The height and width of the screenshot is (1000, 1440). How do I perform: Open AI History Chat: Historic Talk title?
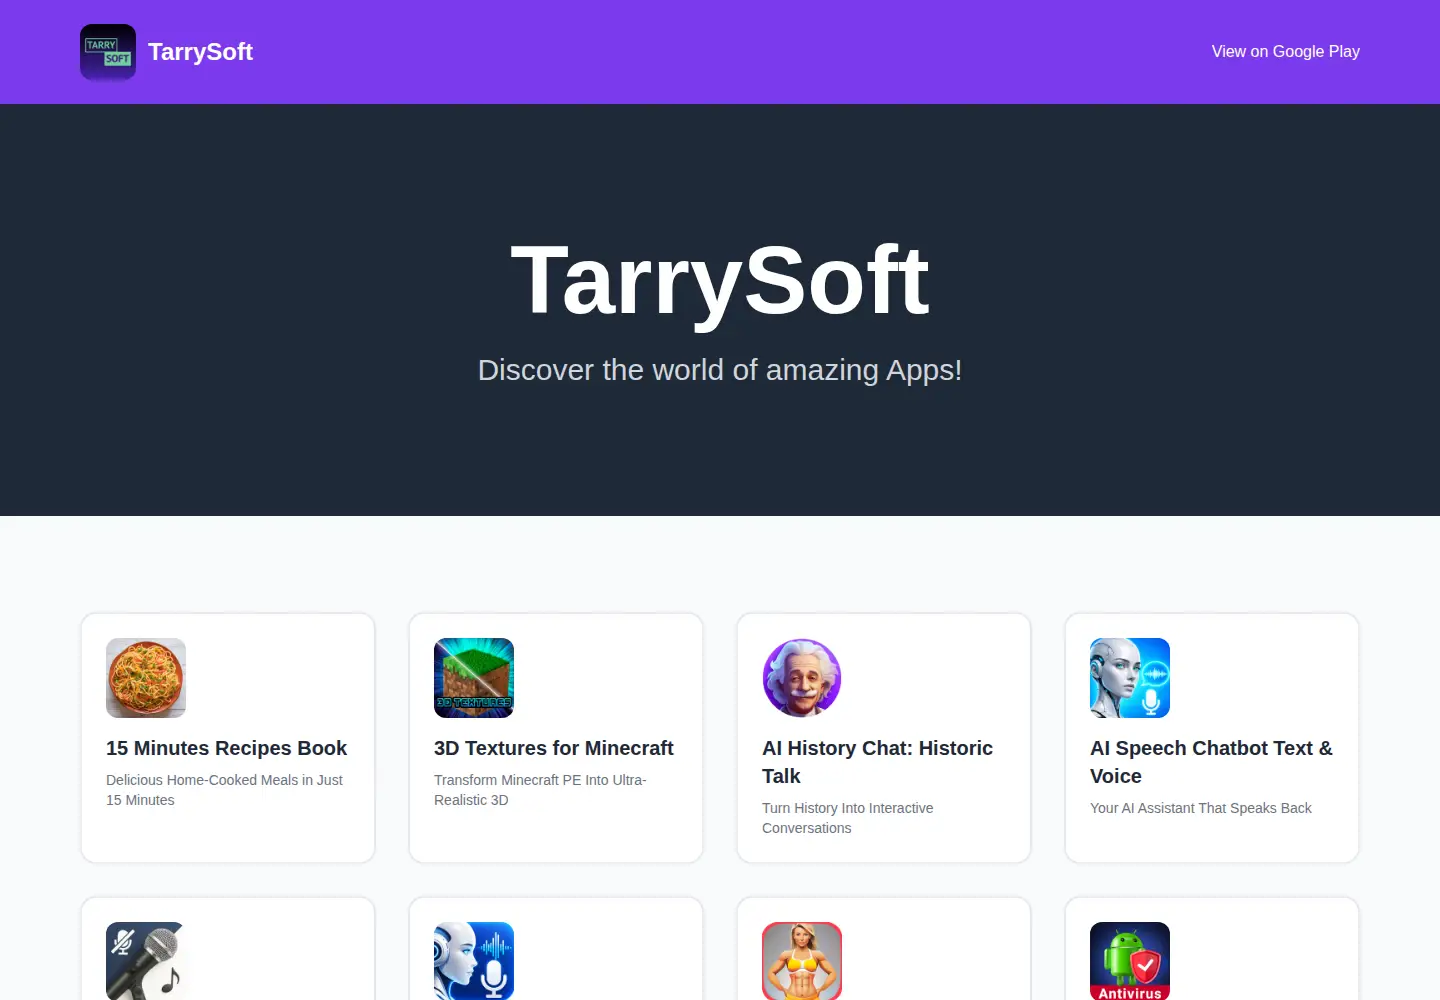(877, 762)
